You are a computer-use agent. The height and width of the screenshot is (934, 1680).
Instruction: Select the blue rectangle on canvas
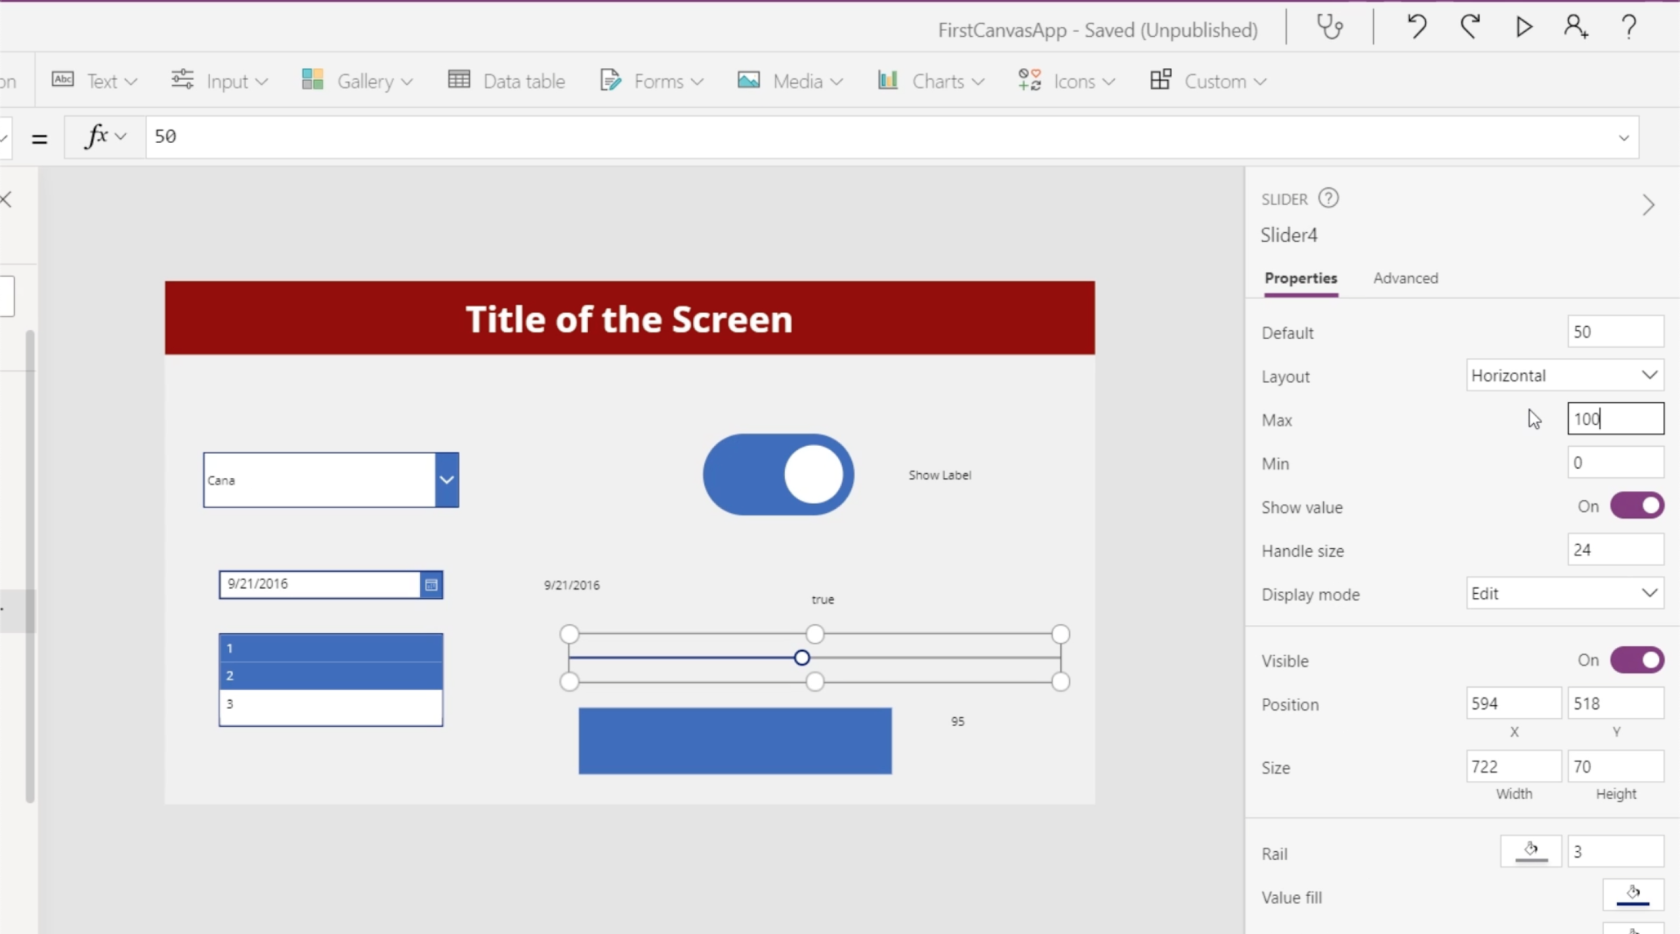click(x=735, y=741)
